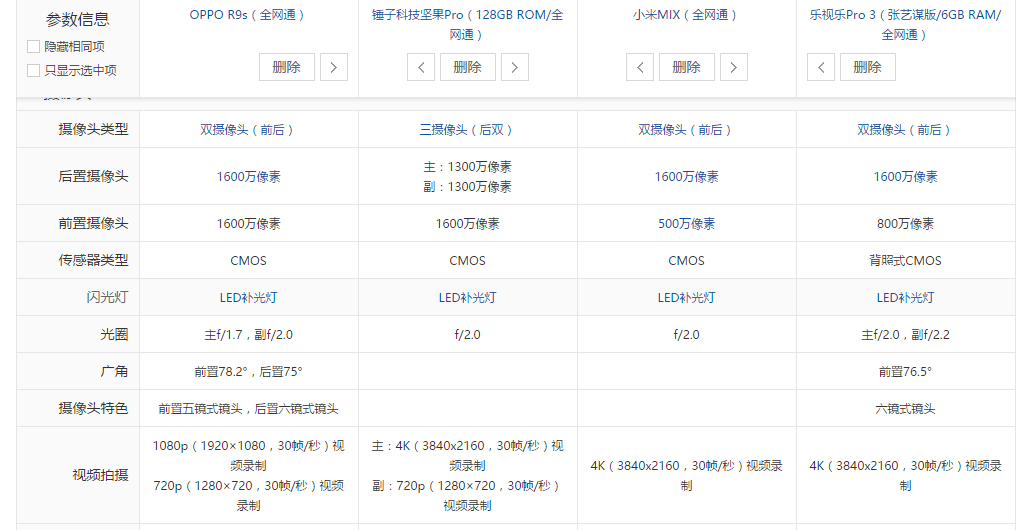Open the 乐视乐Pro 3 张艺谋版 title link
The width and height of the screenshot is (1020, 530).
click(x=905, y=25)
